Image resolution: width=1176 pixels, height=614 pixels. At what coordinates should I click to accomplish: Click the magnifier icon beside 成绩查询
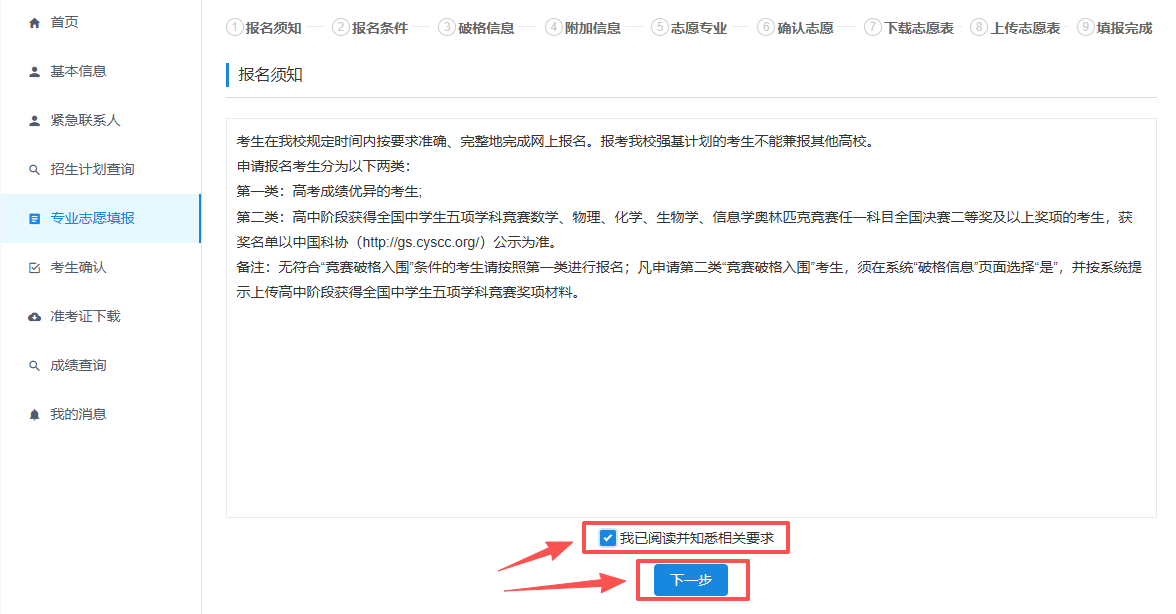[x=35, y=365]
